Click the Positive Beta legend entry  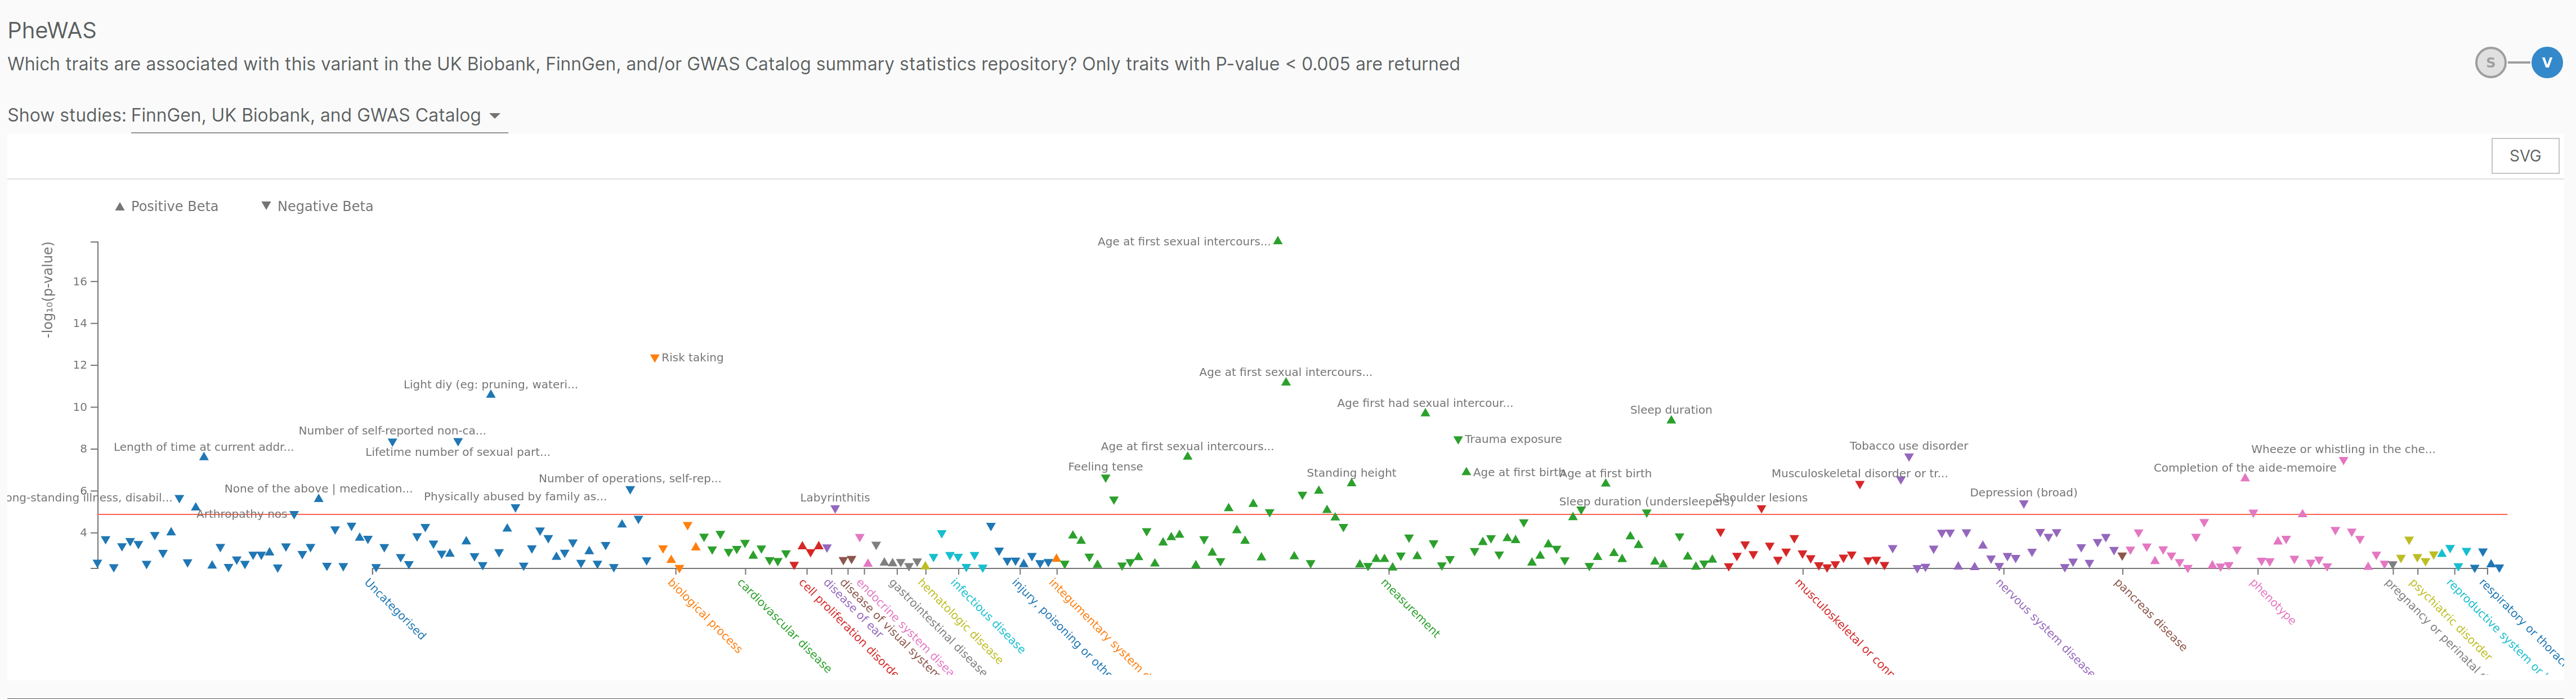pos(166,206)
